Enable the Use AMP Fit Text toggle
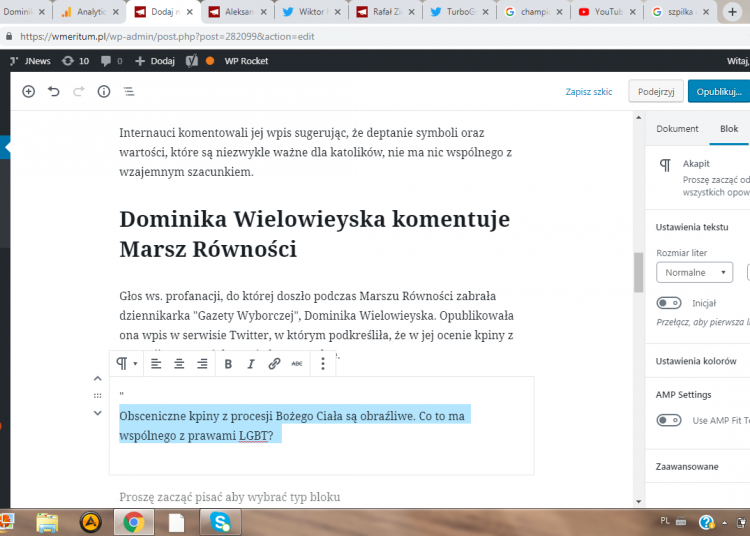 point(669,420)
